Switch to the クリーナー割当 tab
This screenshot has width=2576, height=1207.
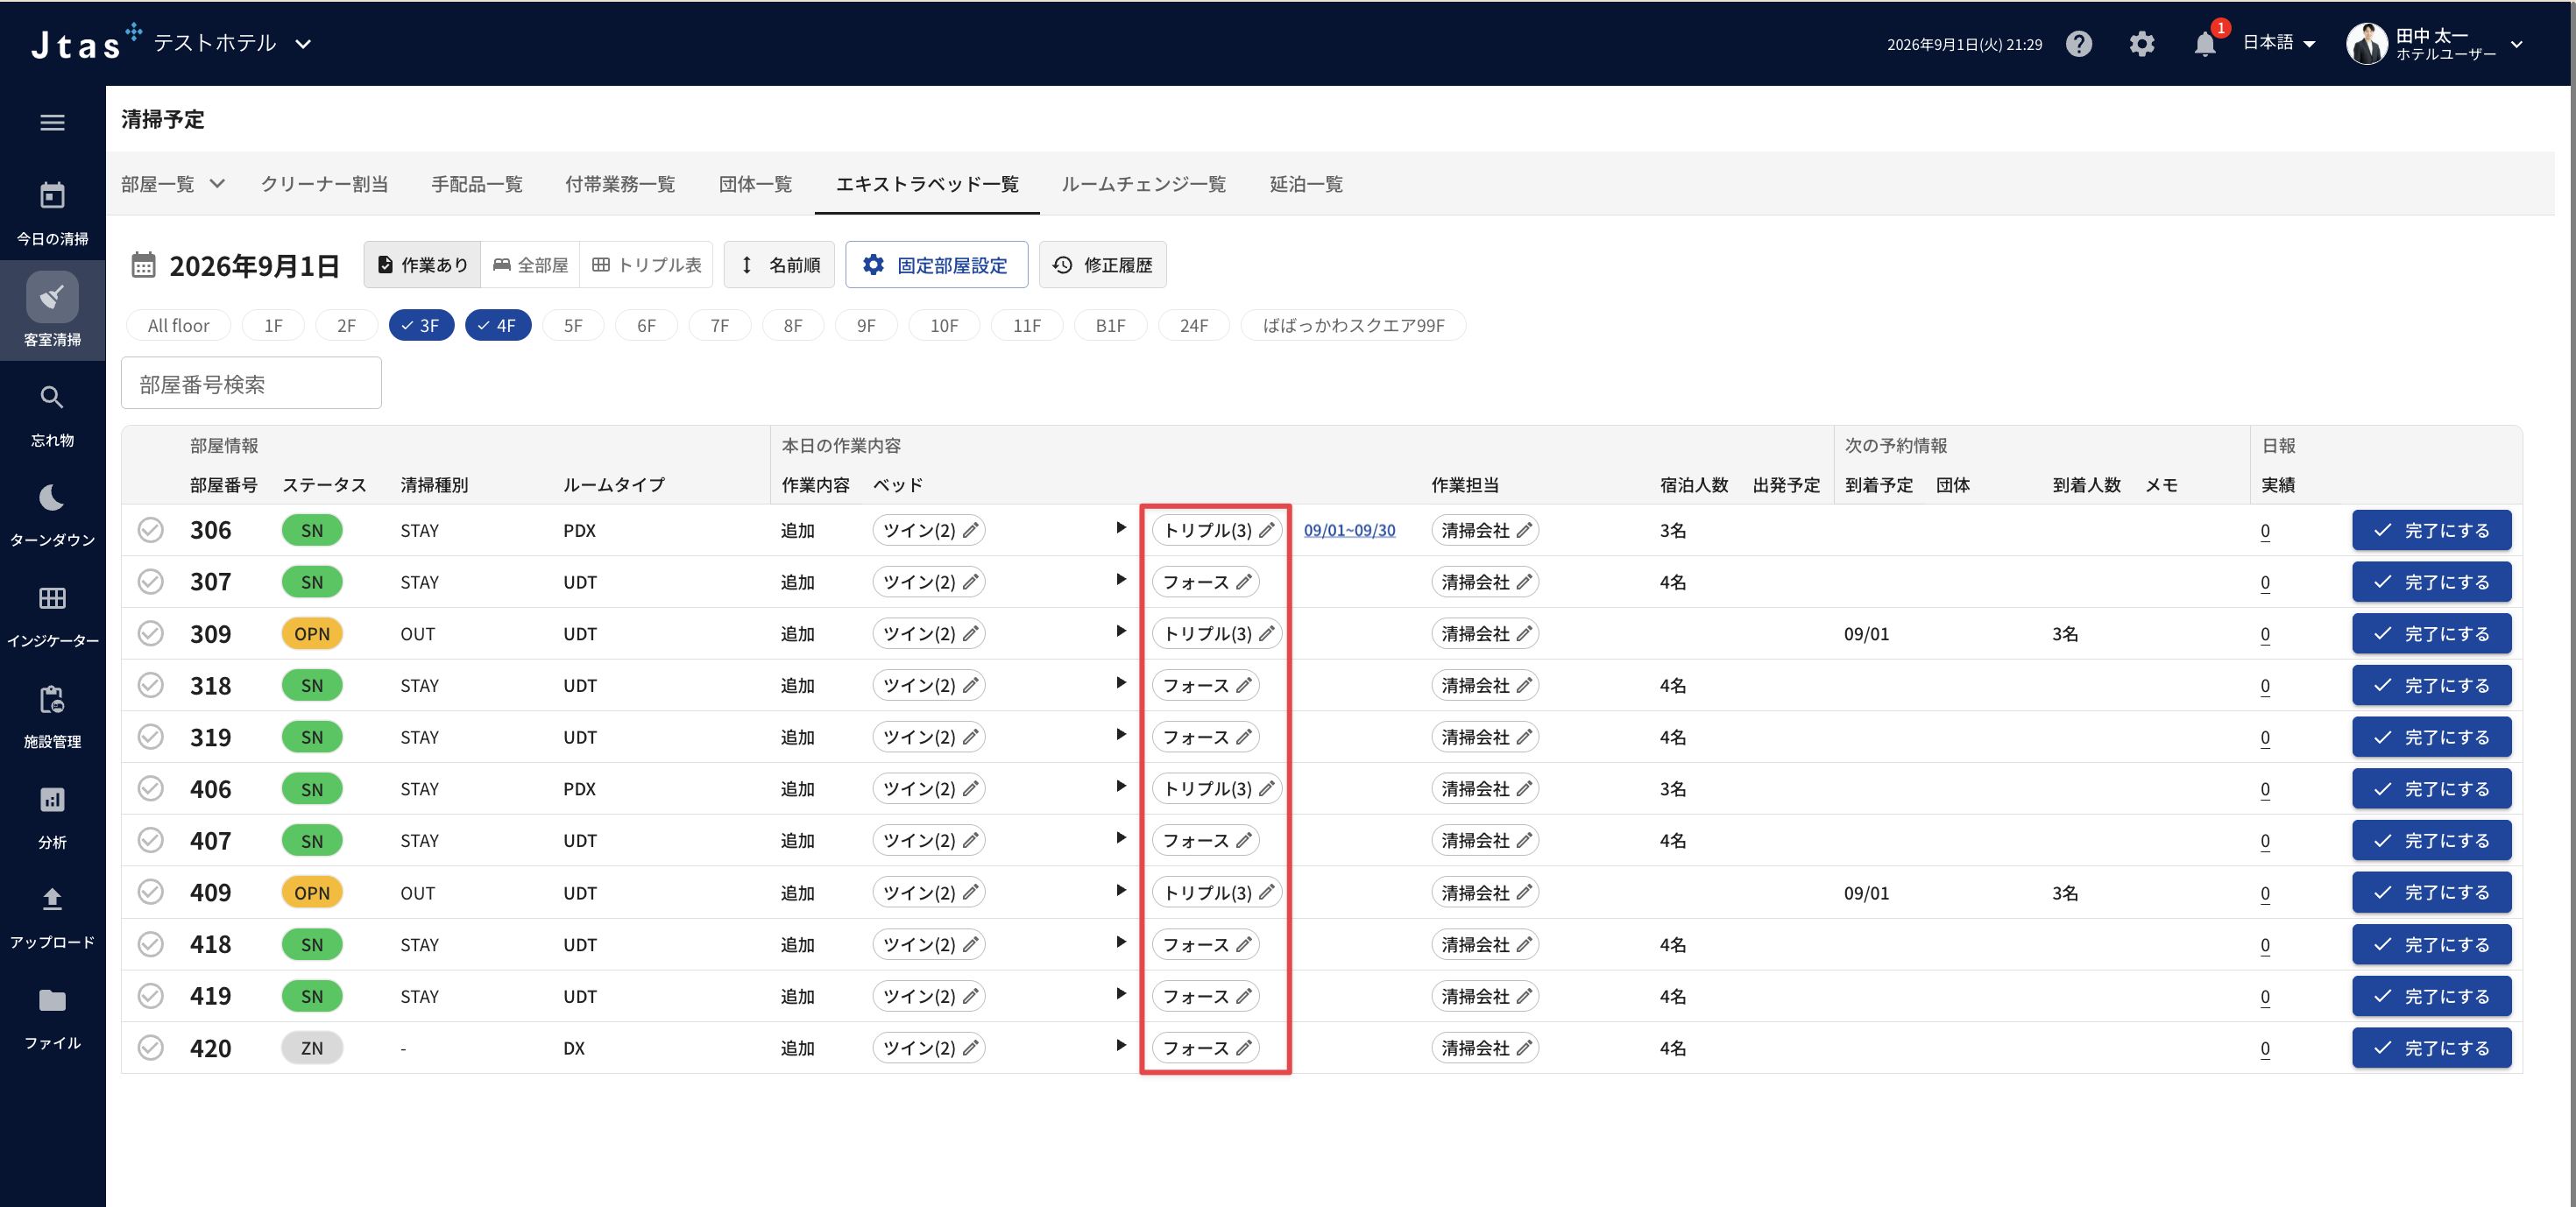324,184
